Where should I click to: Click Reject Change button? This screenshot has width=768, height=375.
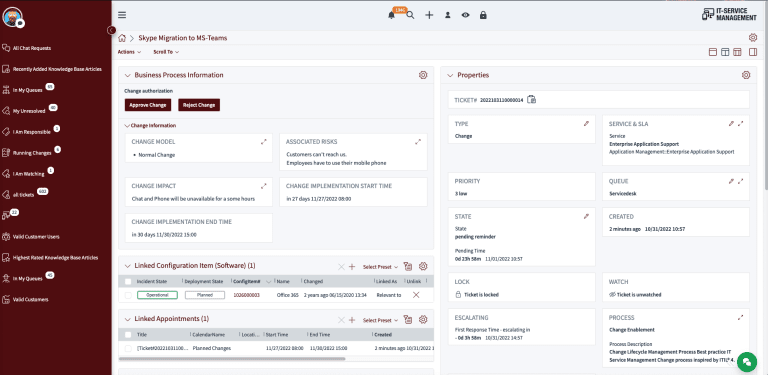click(199, 105)
